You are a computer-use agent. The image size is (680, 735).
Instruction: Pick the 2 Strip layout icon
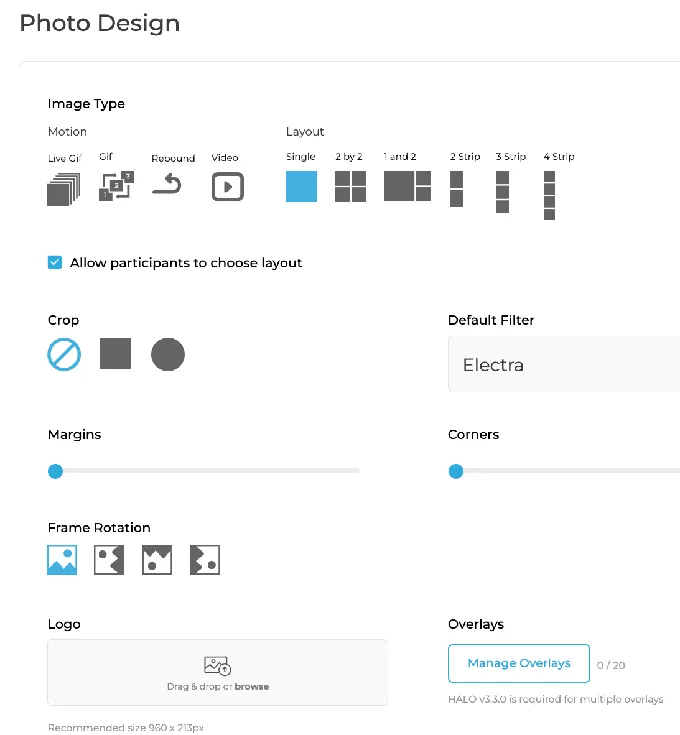tap(456, 189)
